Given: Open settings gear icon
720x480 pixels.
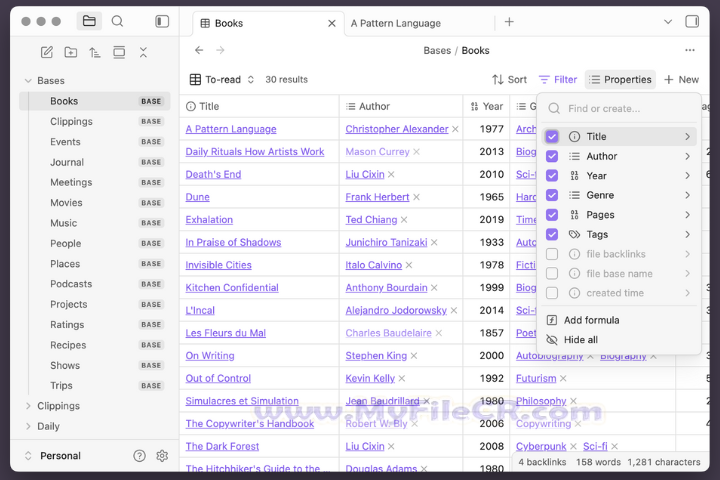Looking at the screenshot, I should point(162,456).
